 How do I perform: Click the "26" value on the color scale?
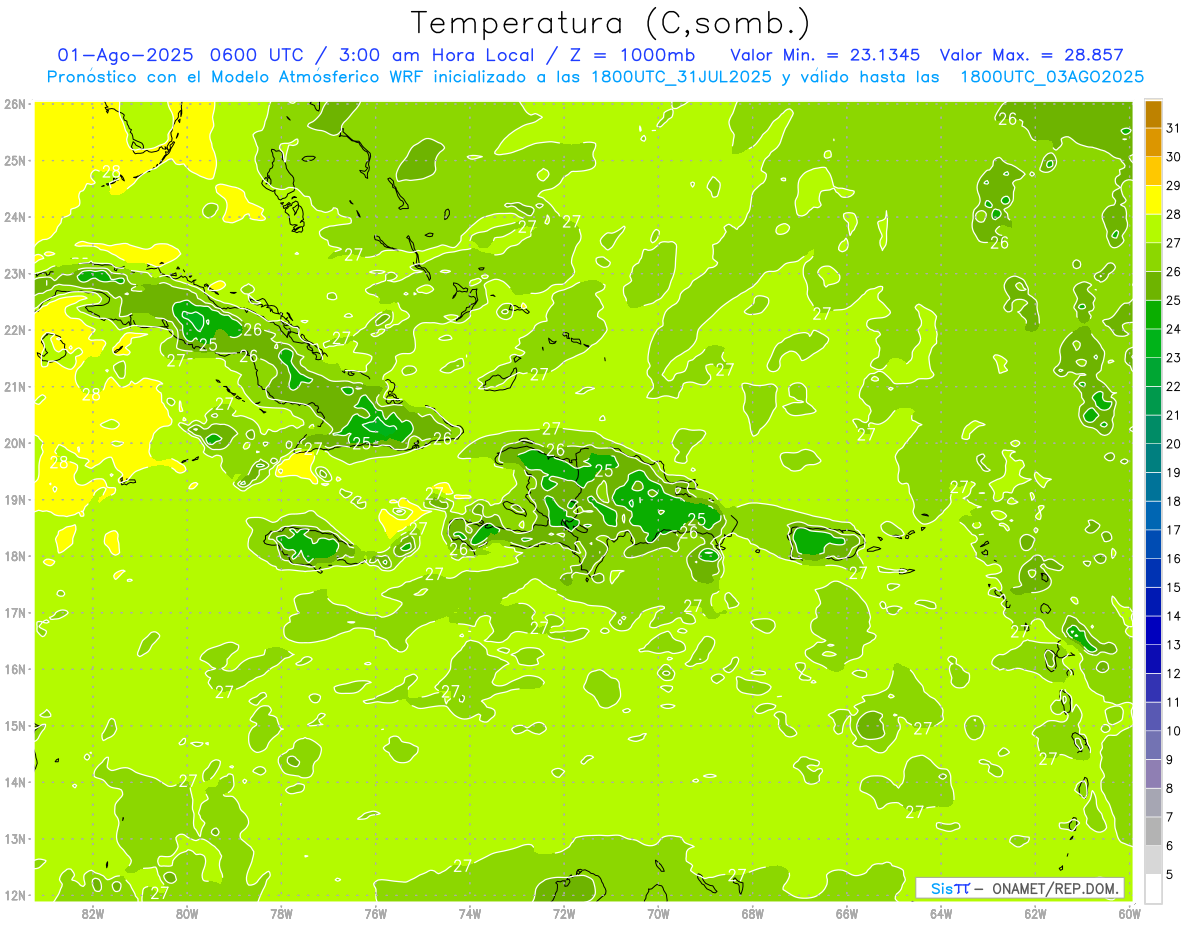tap(1173, 272)
